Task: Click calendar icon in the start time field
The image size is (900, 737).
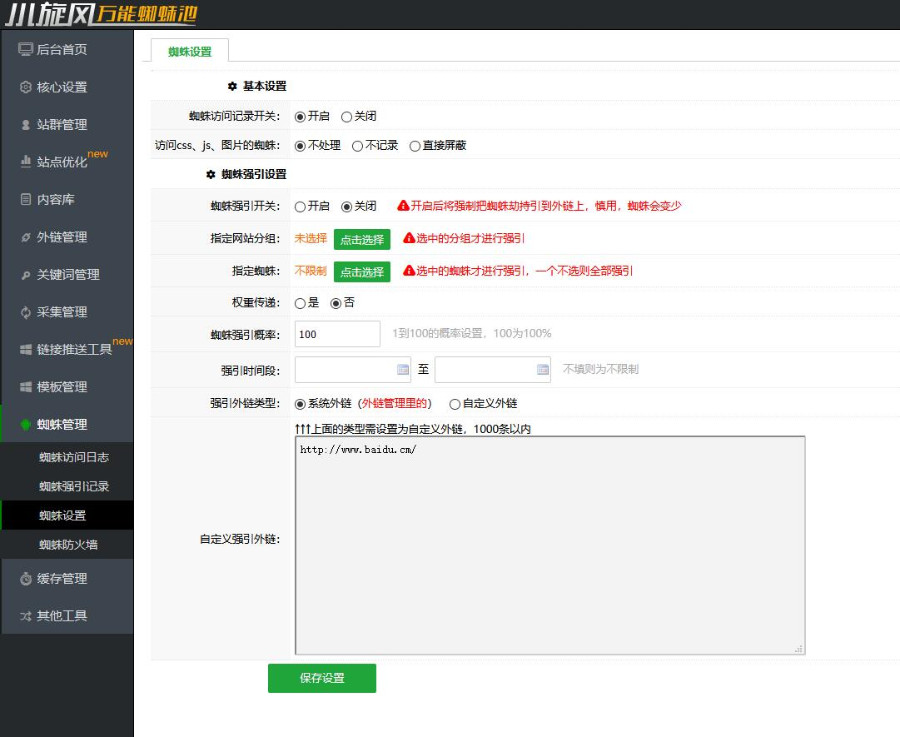Action: click(403, 369)
